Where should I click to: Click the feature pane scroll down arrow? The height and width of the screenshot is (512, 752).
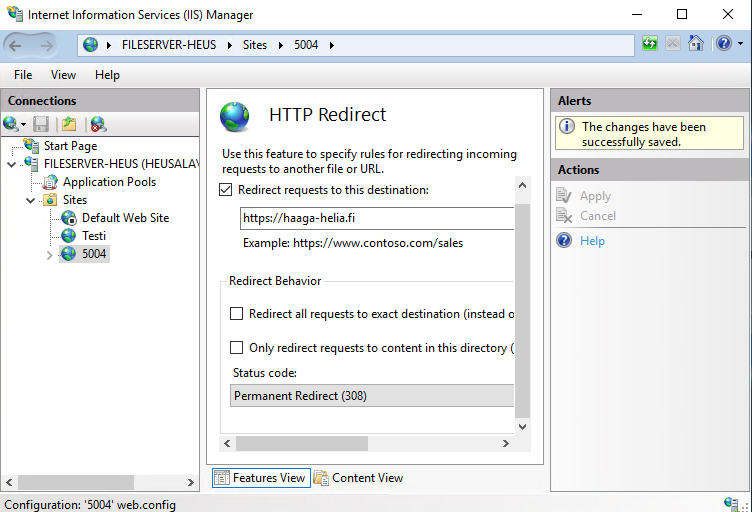click(x=523, y=427)
